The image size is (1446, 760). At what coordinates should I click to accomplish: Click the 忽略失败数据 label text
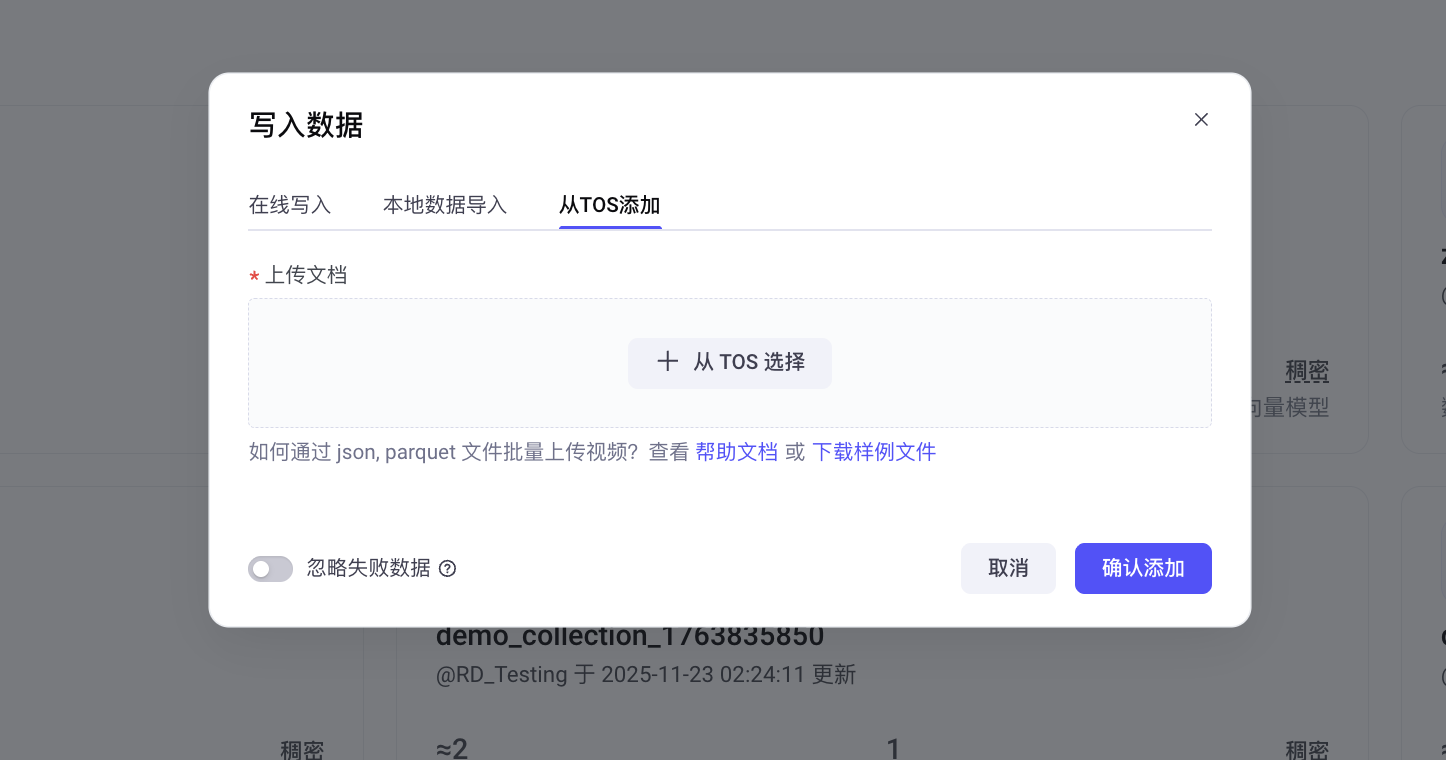pyautogui.click(x=369, y=568)
